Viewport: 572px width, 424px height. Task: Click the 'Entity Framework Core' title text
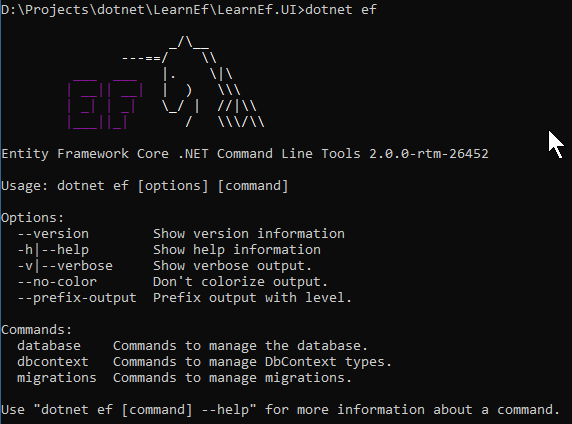click(x=85, y=154)
